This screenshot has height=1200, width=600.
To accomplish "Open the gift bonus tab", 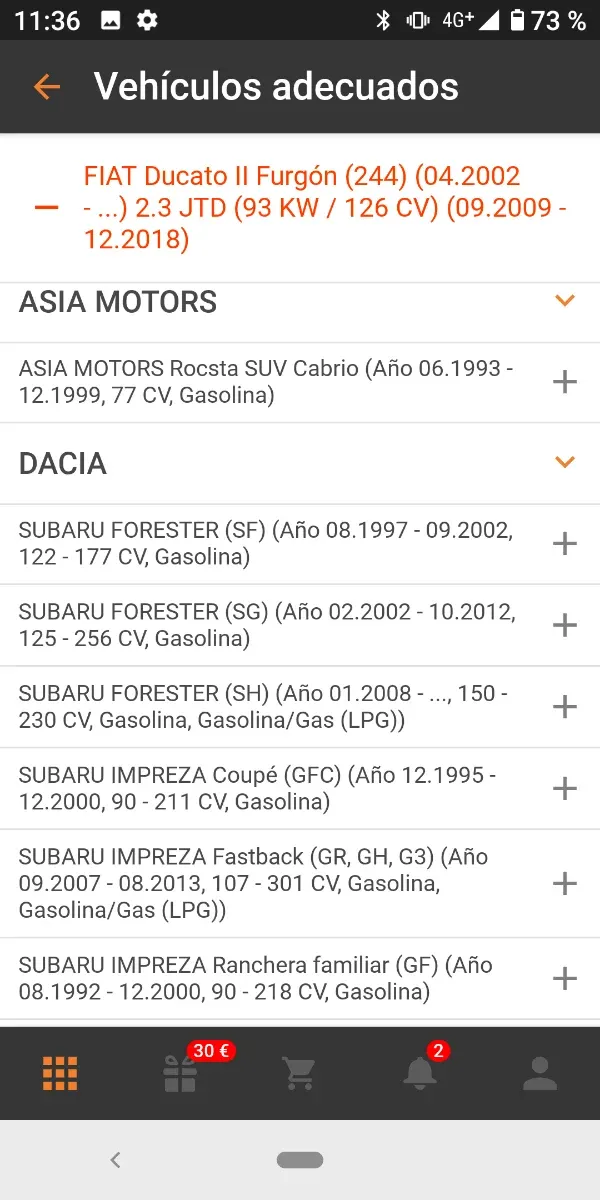I will [x=181, y=1073].
